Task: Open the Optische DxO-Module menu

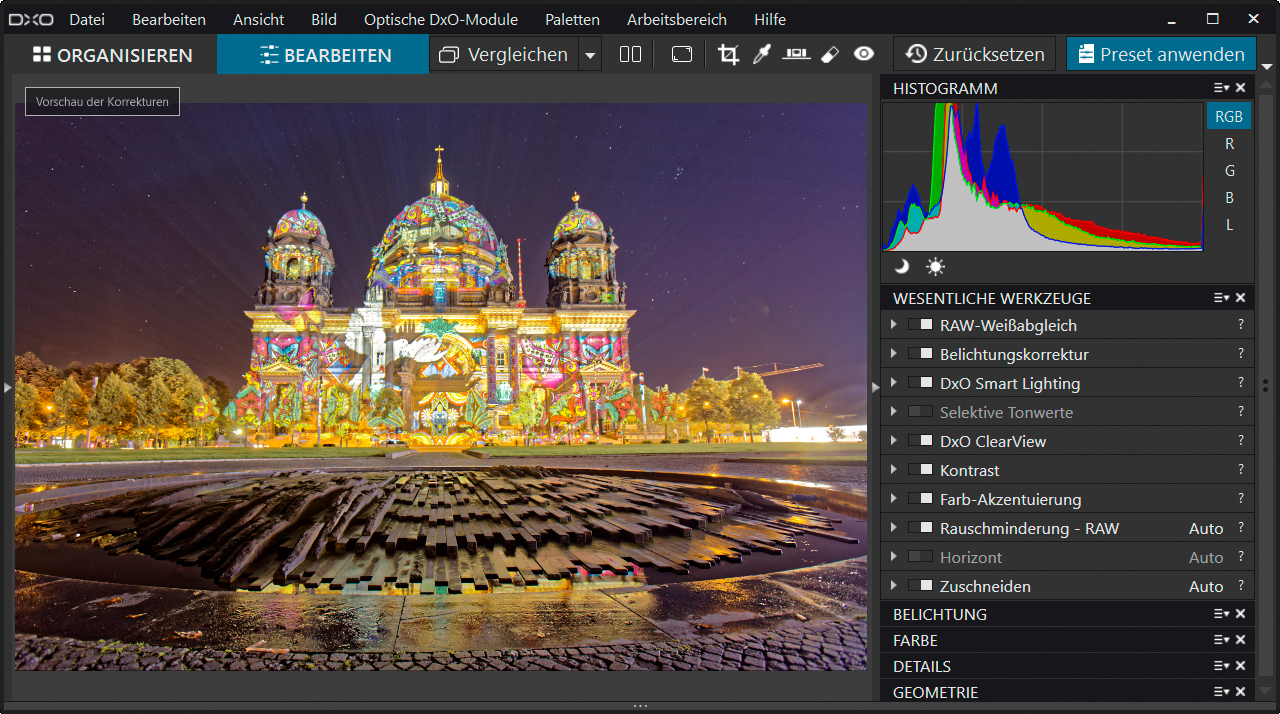Action: coord(441,20)
